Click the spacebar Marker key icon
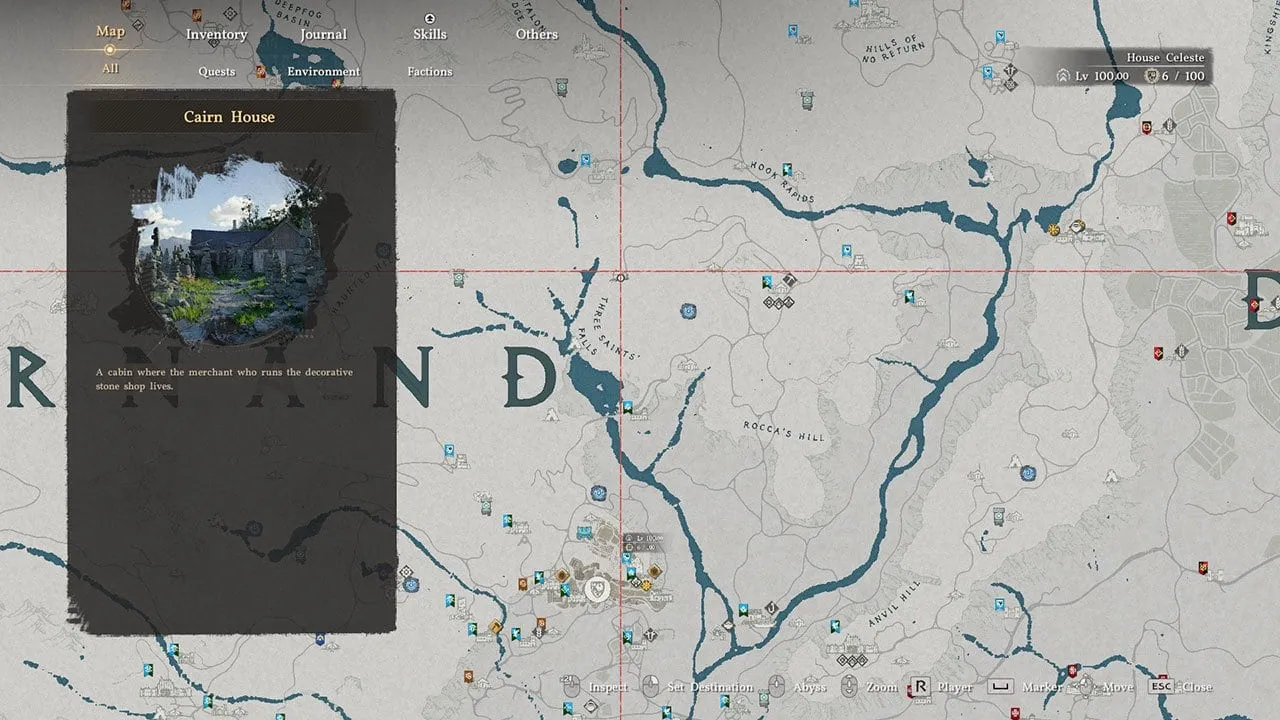The width and height of the screenshot is (1280, 720). tap(1001, 687)
